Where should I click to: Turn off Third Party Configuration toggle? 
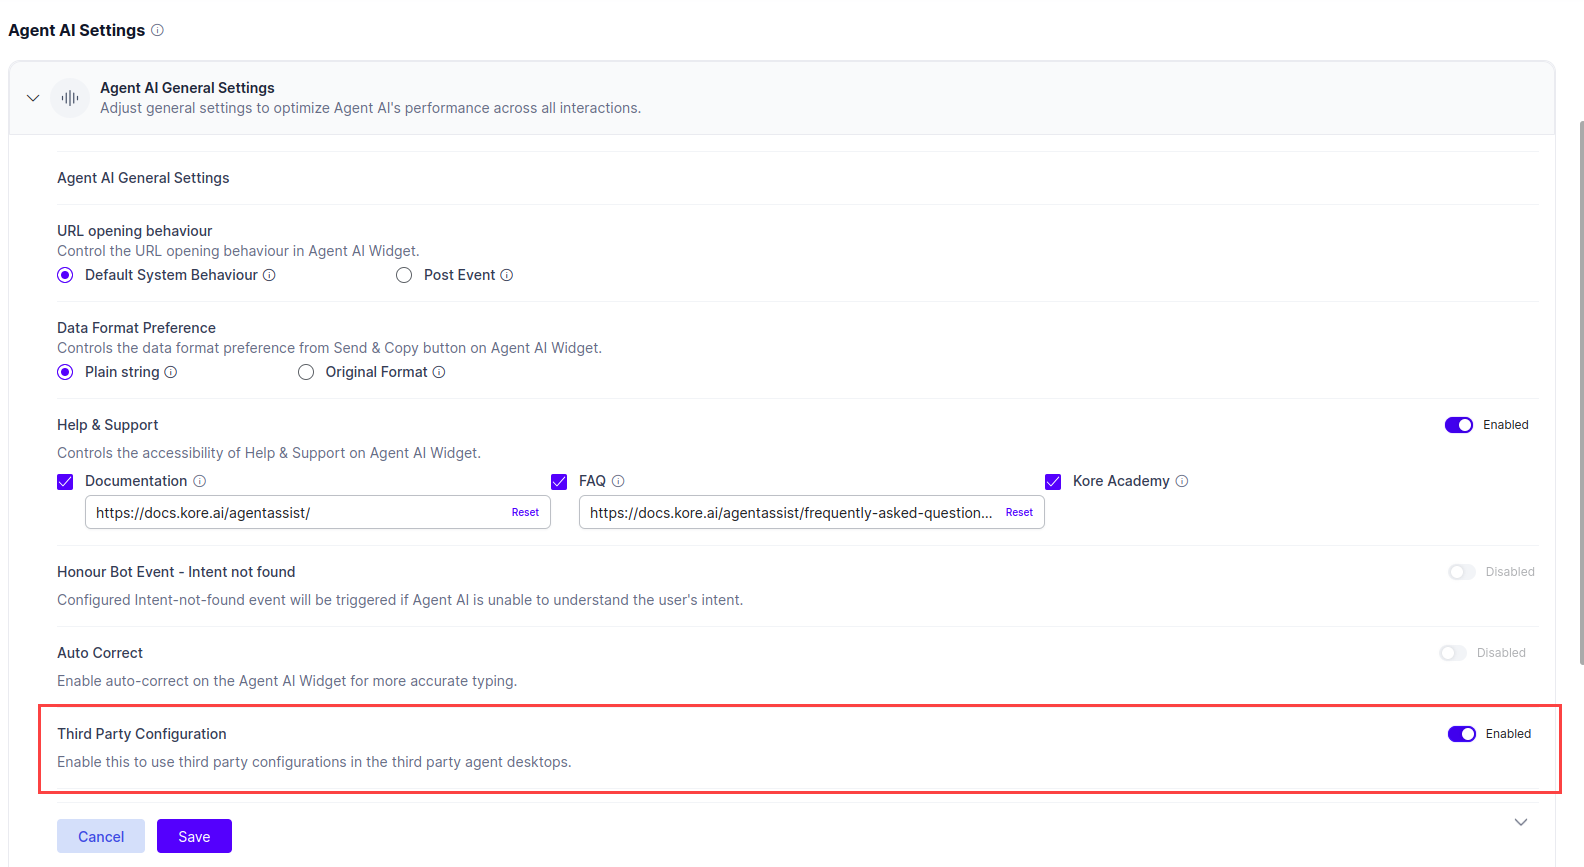(1461, 734)
